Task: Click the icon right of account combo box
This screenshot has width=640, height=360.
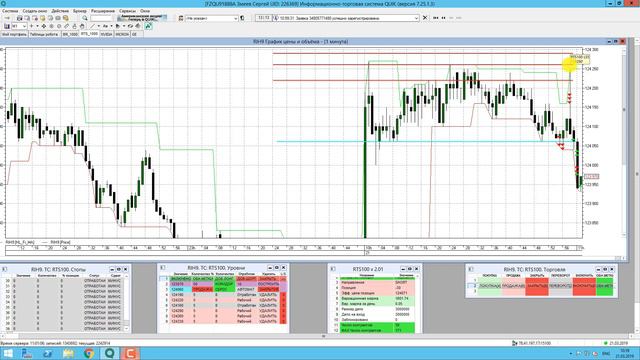Action: 242,18
